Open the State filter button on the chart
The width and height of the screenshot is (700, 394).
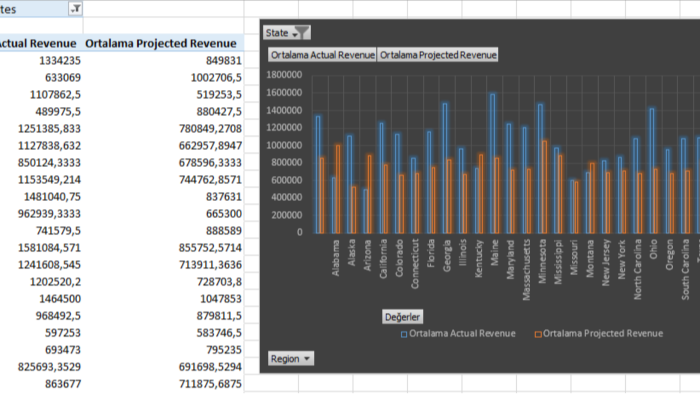click(x=287, y=33)
